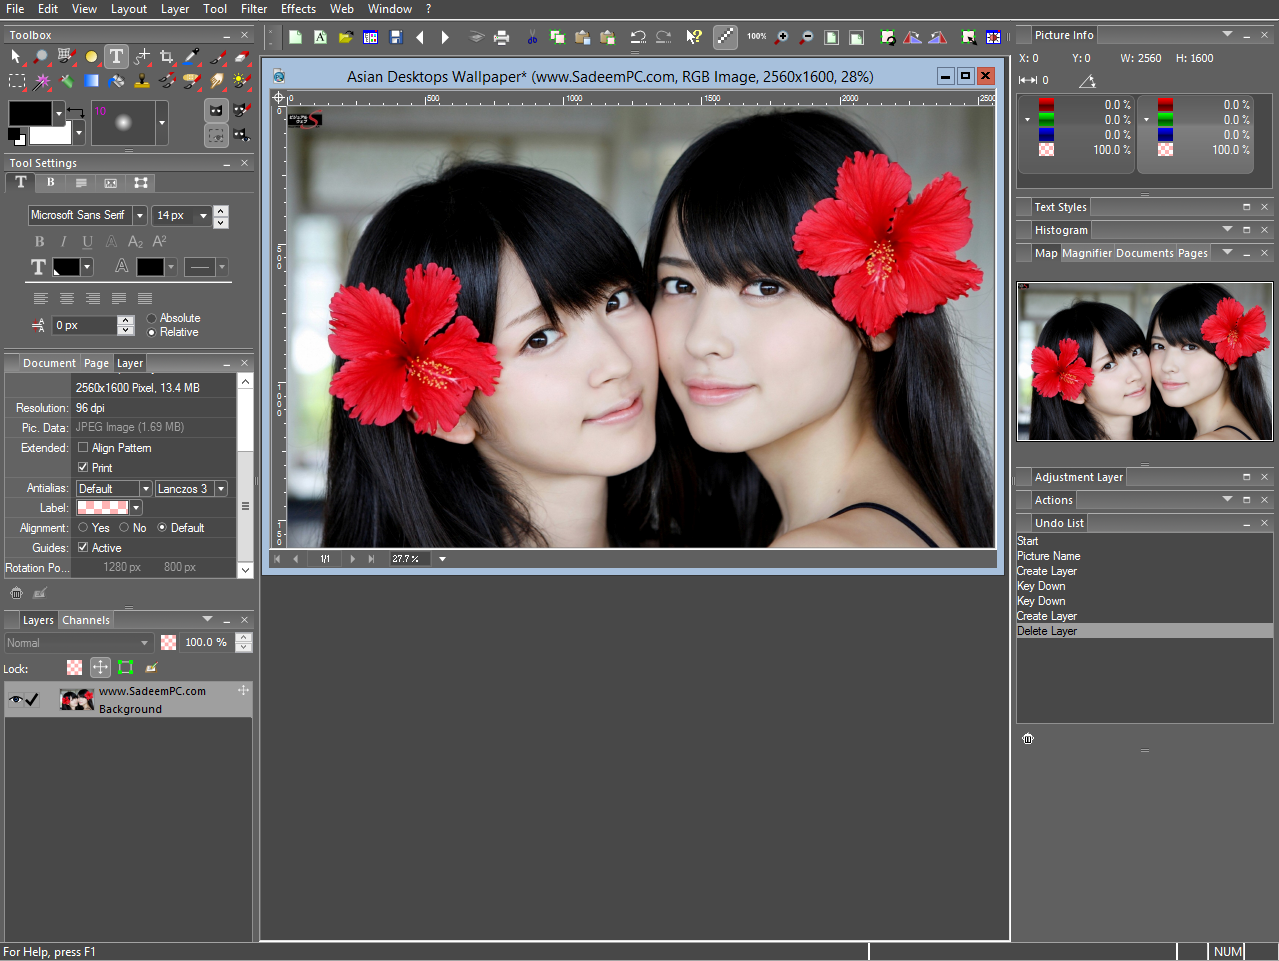Choose the Eraser tool
The width and height of the screenshot is (1279, 961).
241,57
